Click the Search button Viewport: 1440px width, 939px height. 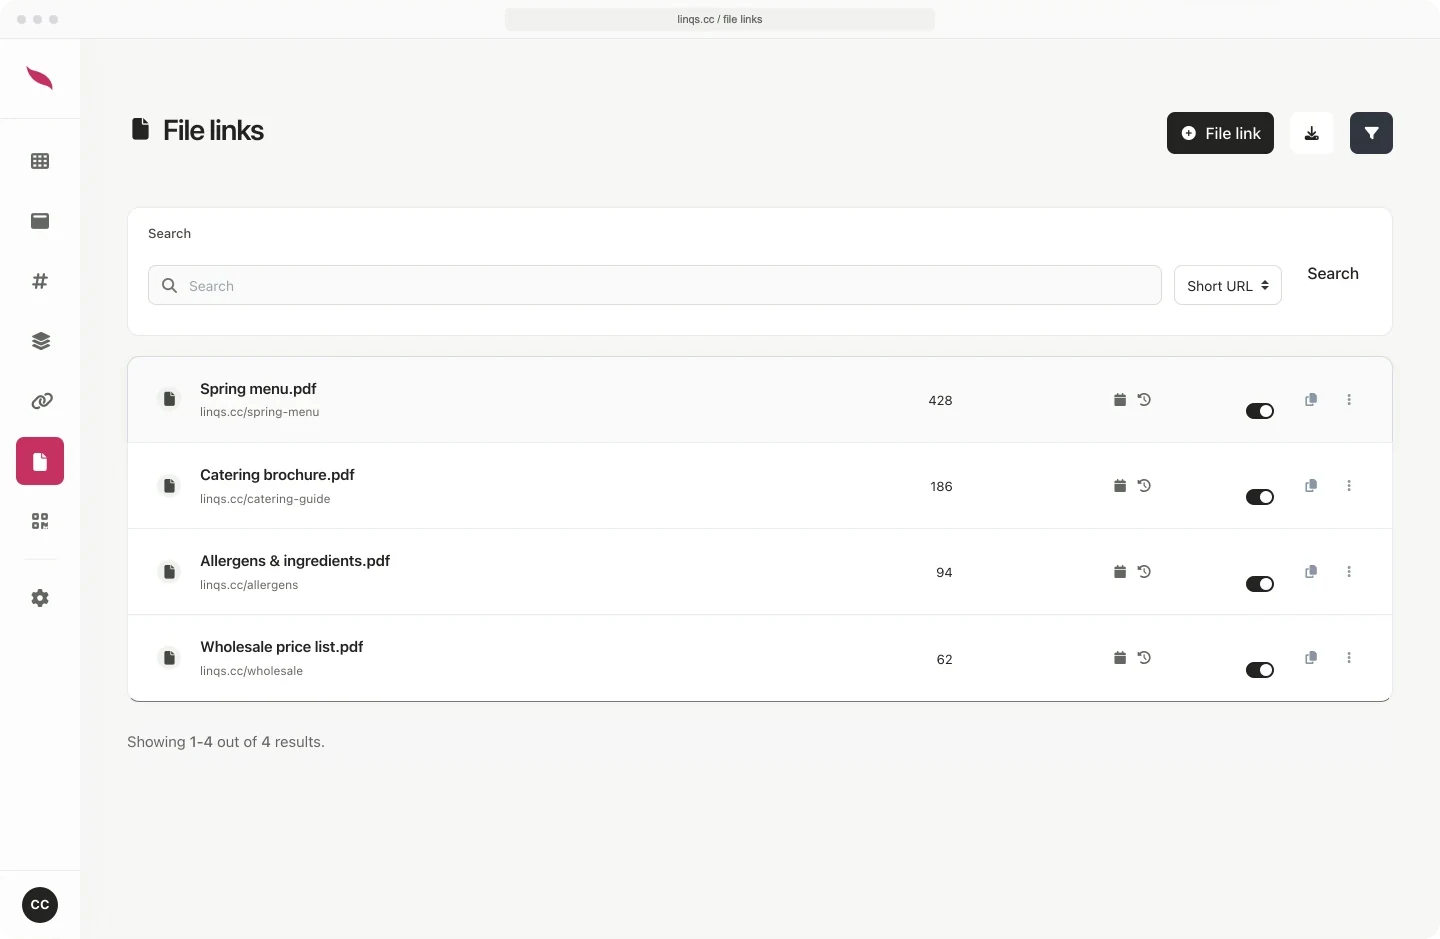click(x=1333, y=274)
